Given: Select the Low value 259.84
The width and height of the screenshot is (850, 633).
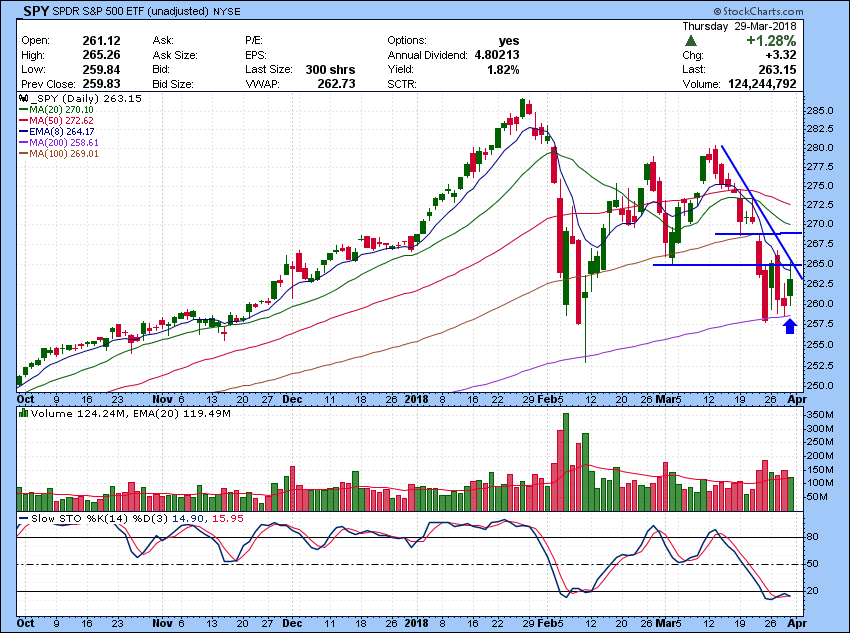Looking at the screenshot, I should [x=101, y=70].
